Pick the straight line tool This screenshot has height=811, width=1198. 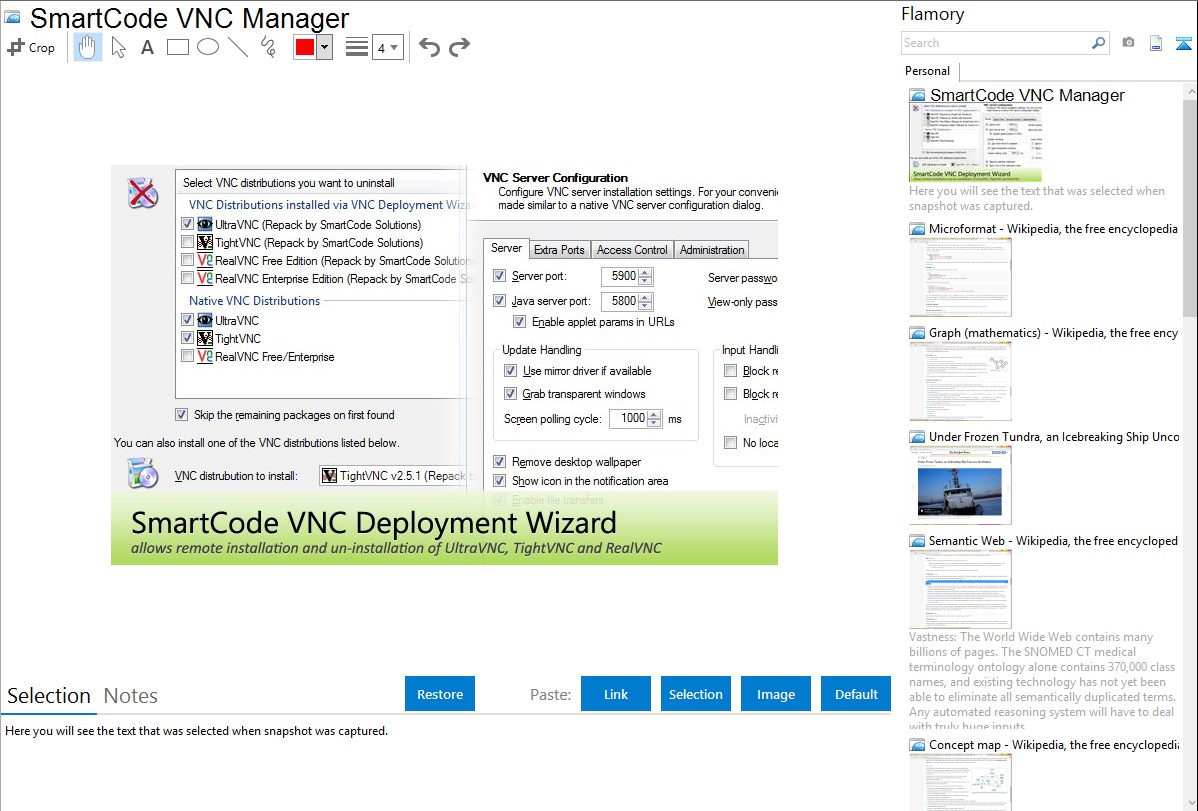(x=238, y=47)
